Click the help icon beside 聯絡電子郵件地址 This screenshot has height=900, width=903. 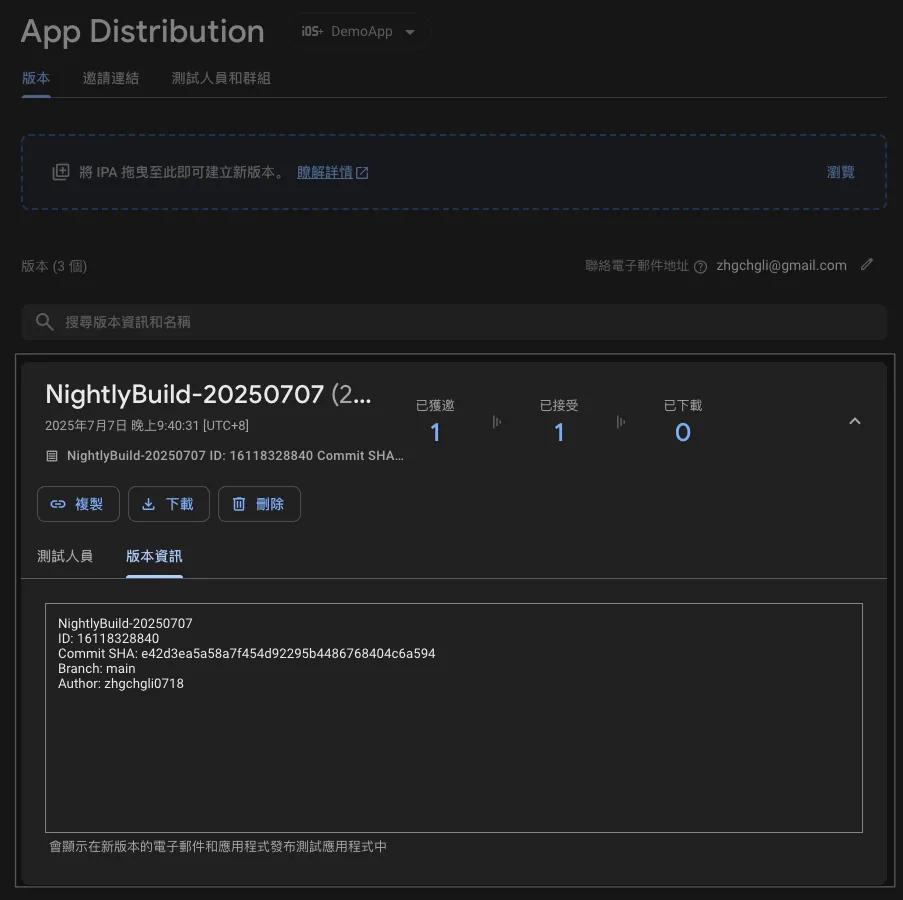pos(700,267)
